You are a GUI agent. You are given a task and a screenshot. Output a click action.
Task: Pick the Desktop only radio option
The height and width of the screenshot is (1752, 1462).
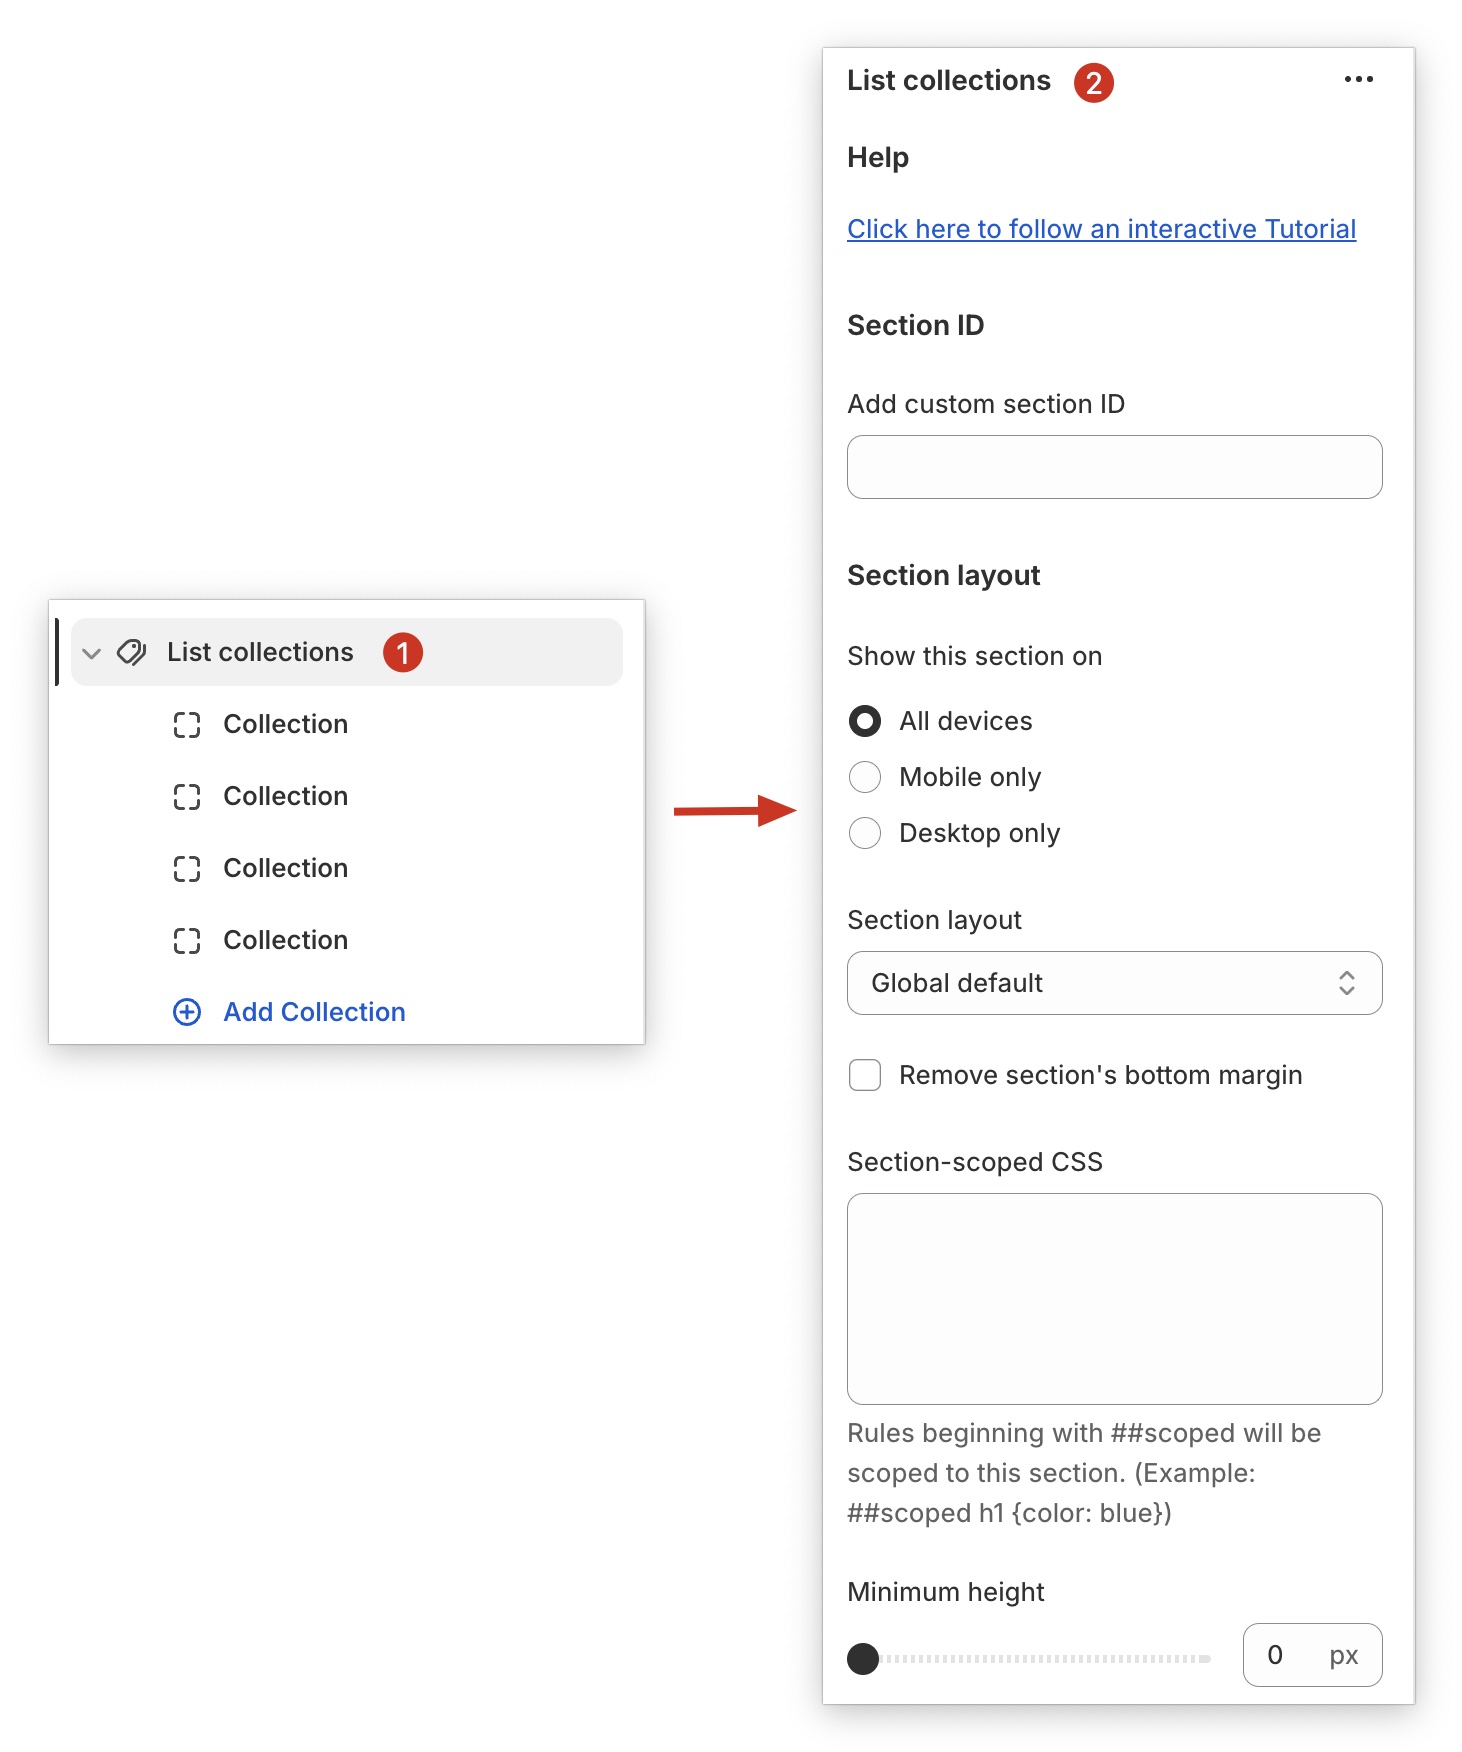(865, 833)
